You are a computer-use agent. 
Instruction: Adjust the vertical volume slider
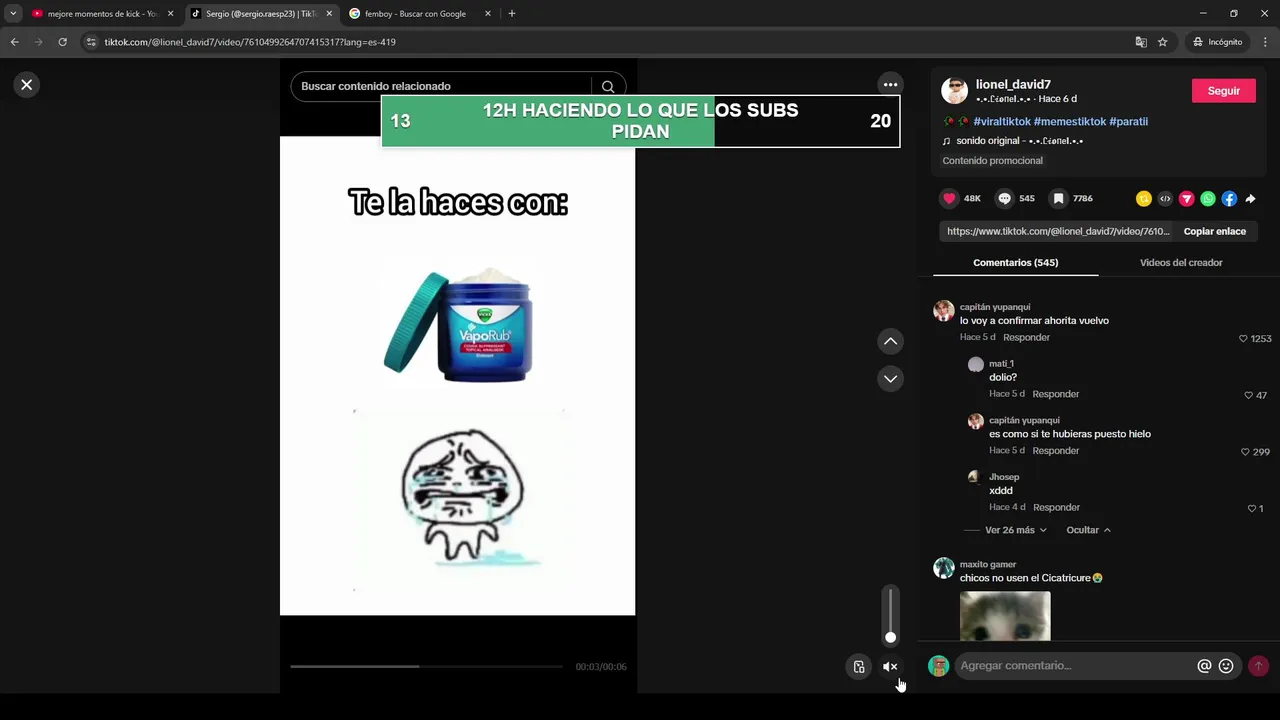[x=890, y=615]
